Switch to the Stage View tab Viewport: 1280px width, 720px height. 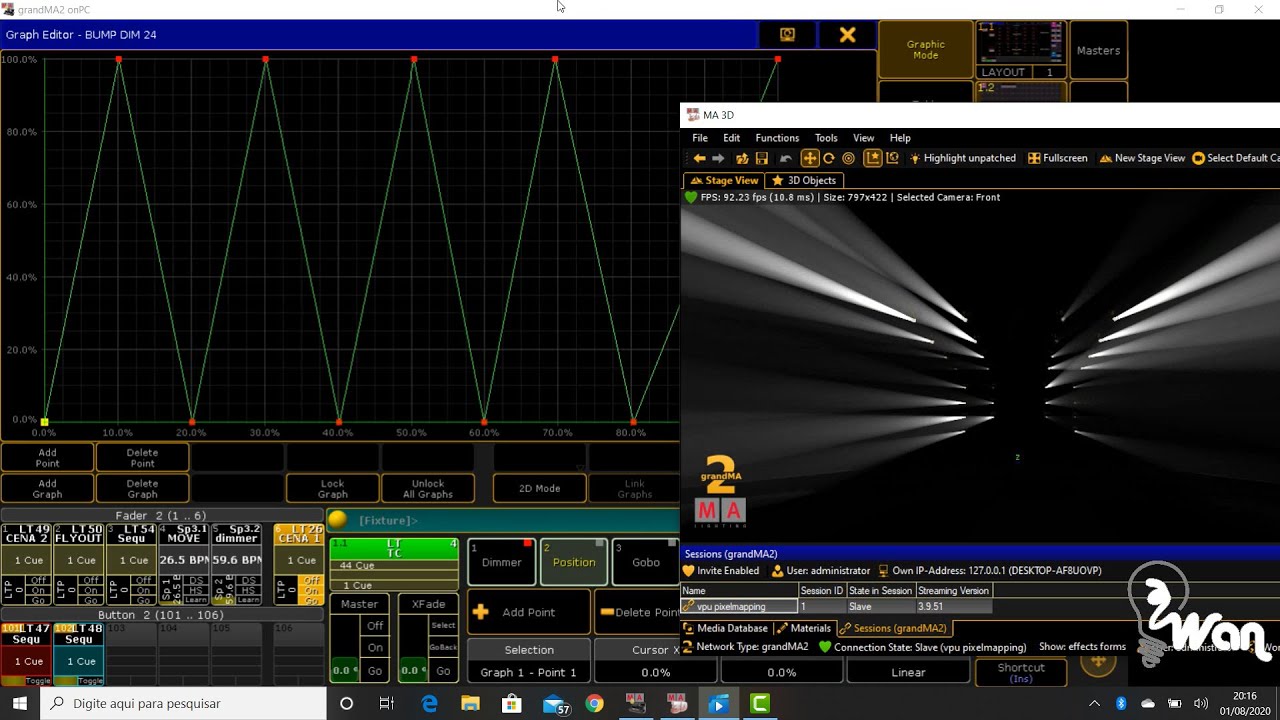(724, 180)
